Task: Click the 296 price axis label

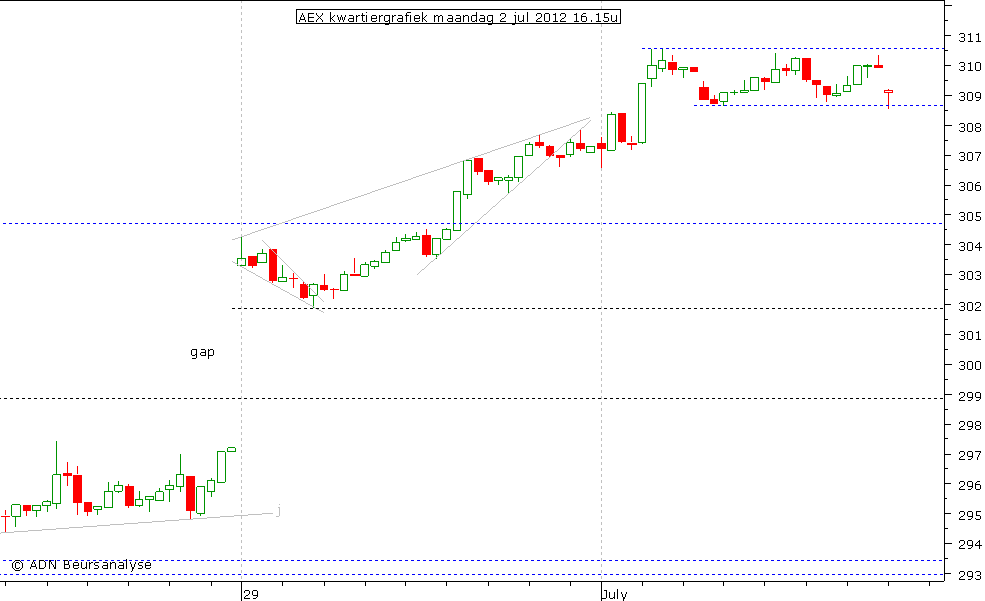Action: (969, 485)
